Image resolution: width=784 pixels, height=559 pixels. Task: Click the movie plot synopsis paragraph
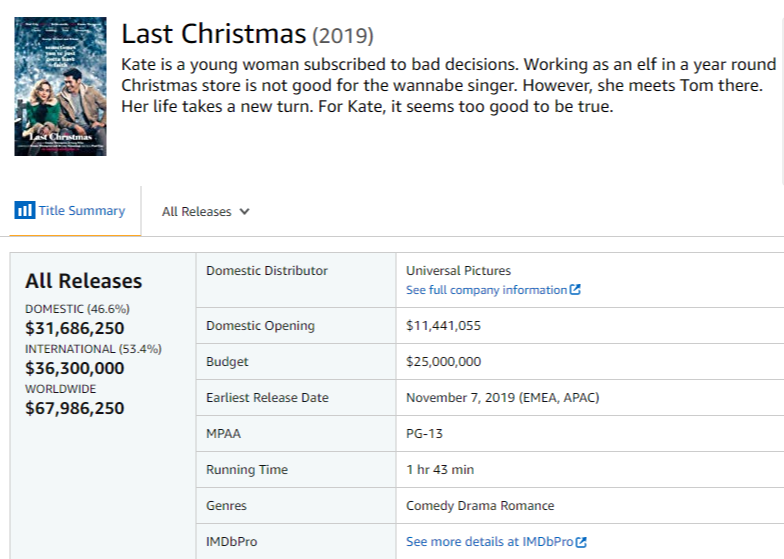pos(448,86)
